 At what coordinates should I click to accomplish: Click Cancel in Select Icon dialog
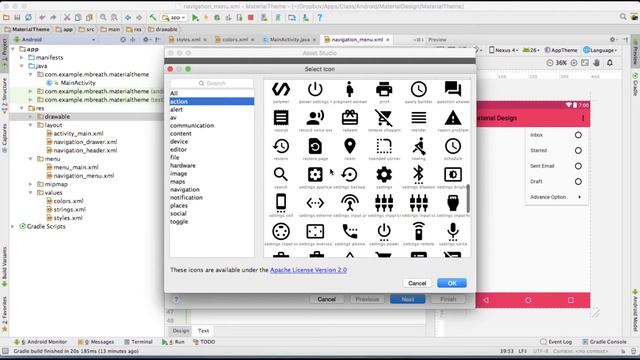(417, 283)
